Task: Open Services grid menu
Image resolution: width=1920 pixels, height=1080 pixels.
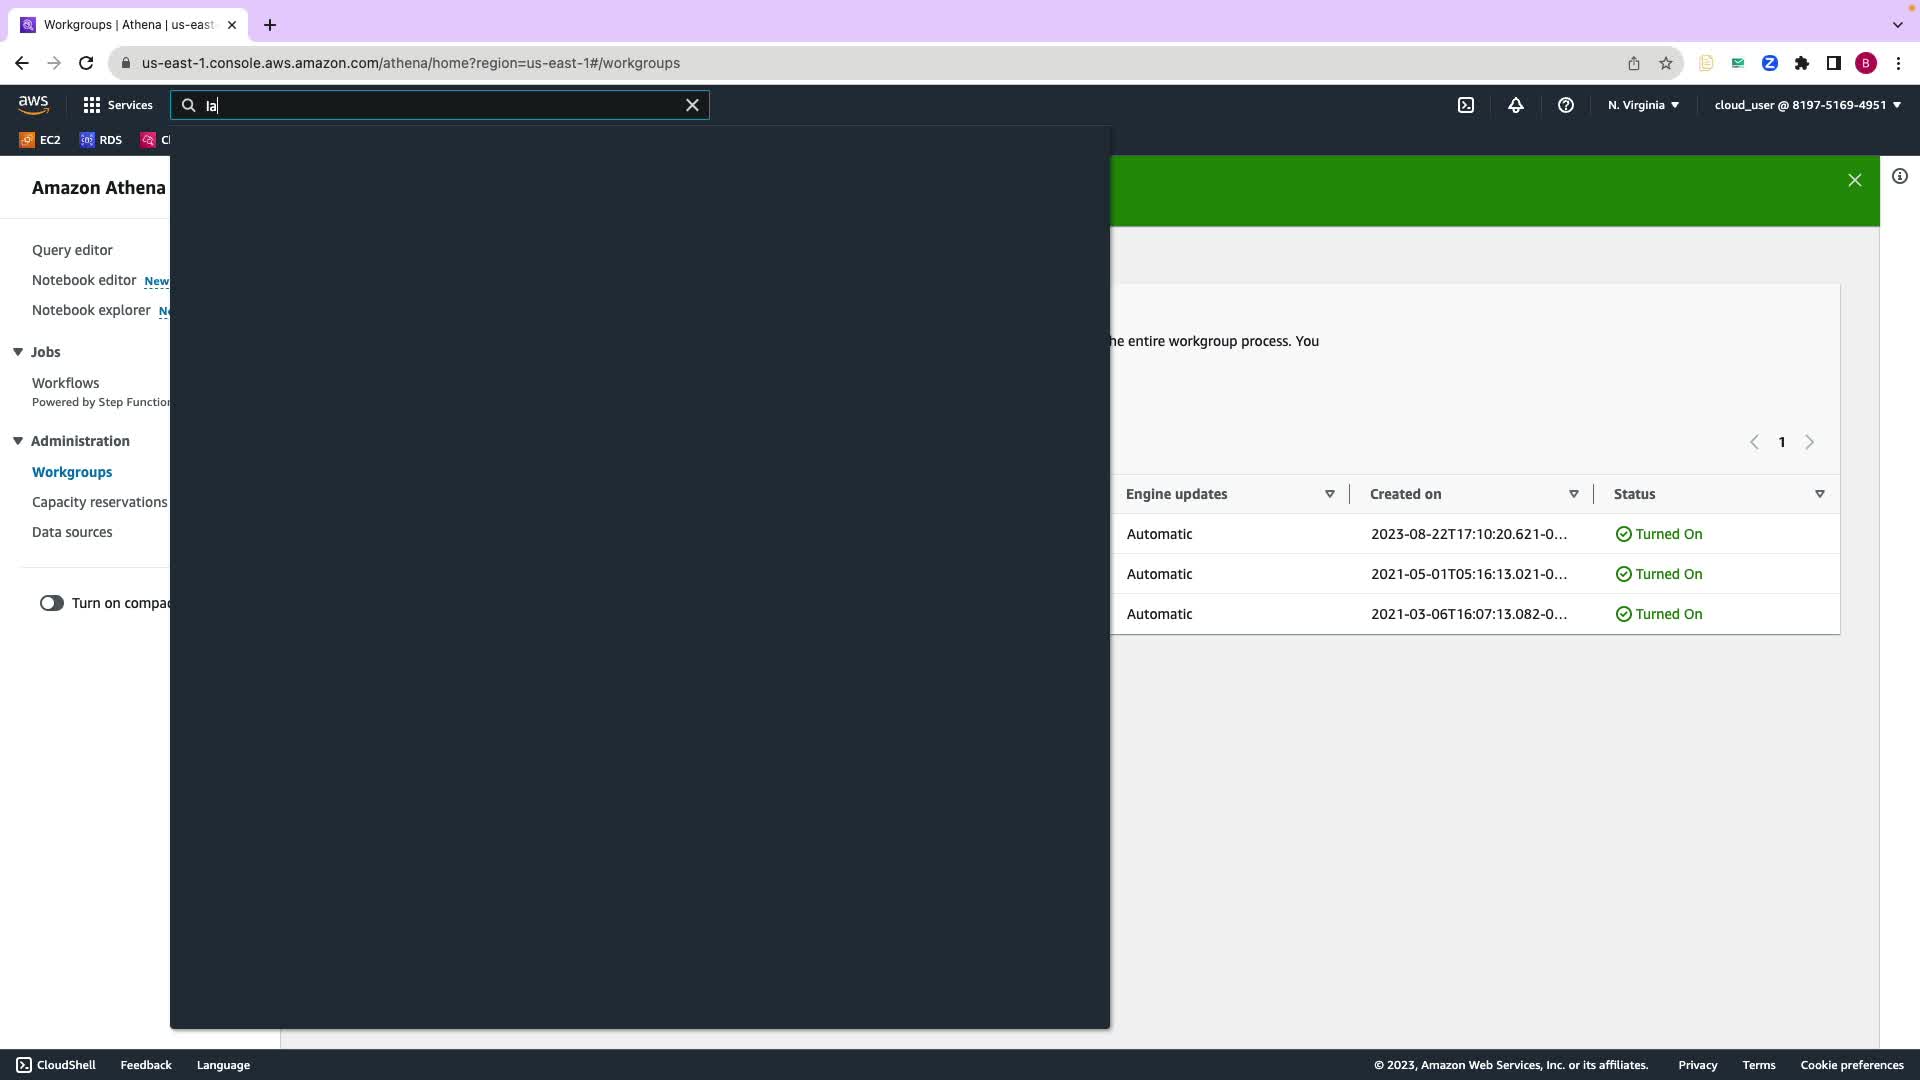Action: tap(118, 105)
